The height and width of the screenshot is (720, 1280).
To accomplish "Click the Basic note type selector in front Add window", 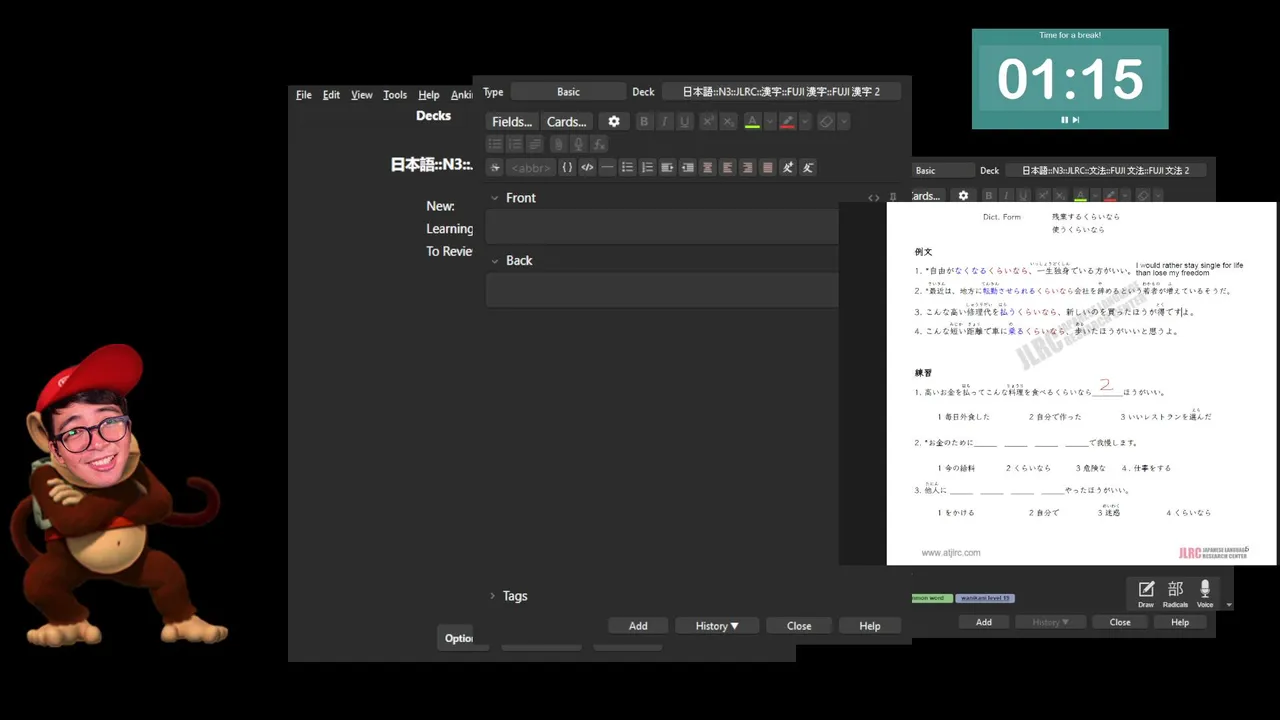I will tap(568, 91).
